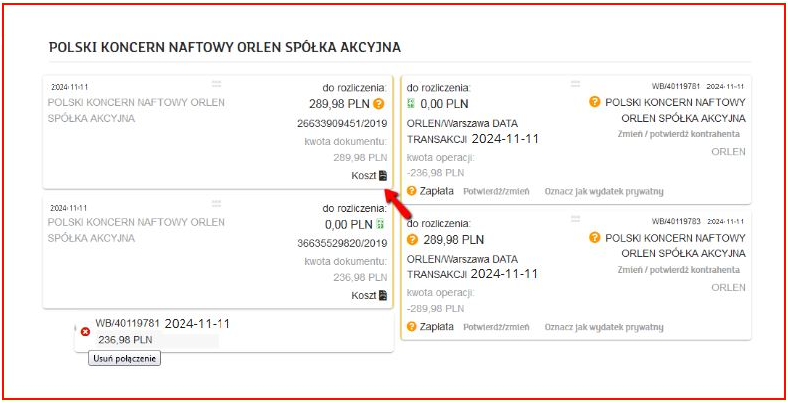Click contractor question icon on WB/40119781 card
The image size is (788, 403).
pyautogui.click(x=595, y=102)
